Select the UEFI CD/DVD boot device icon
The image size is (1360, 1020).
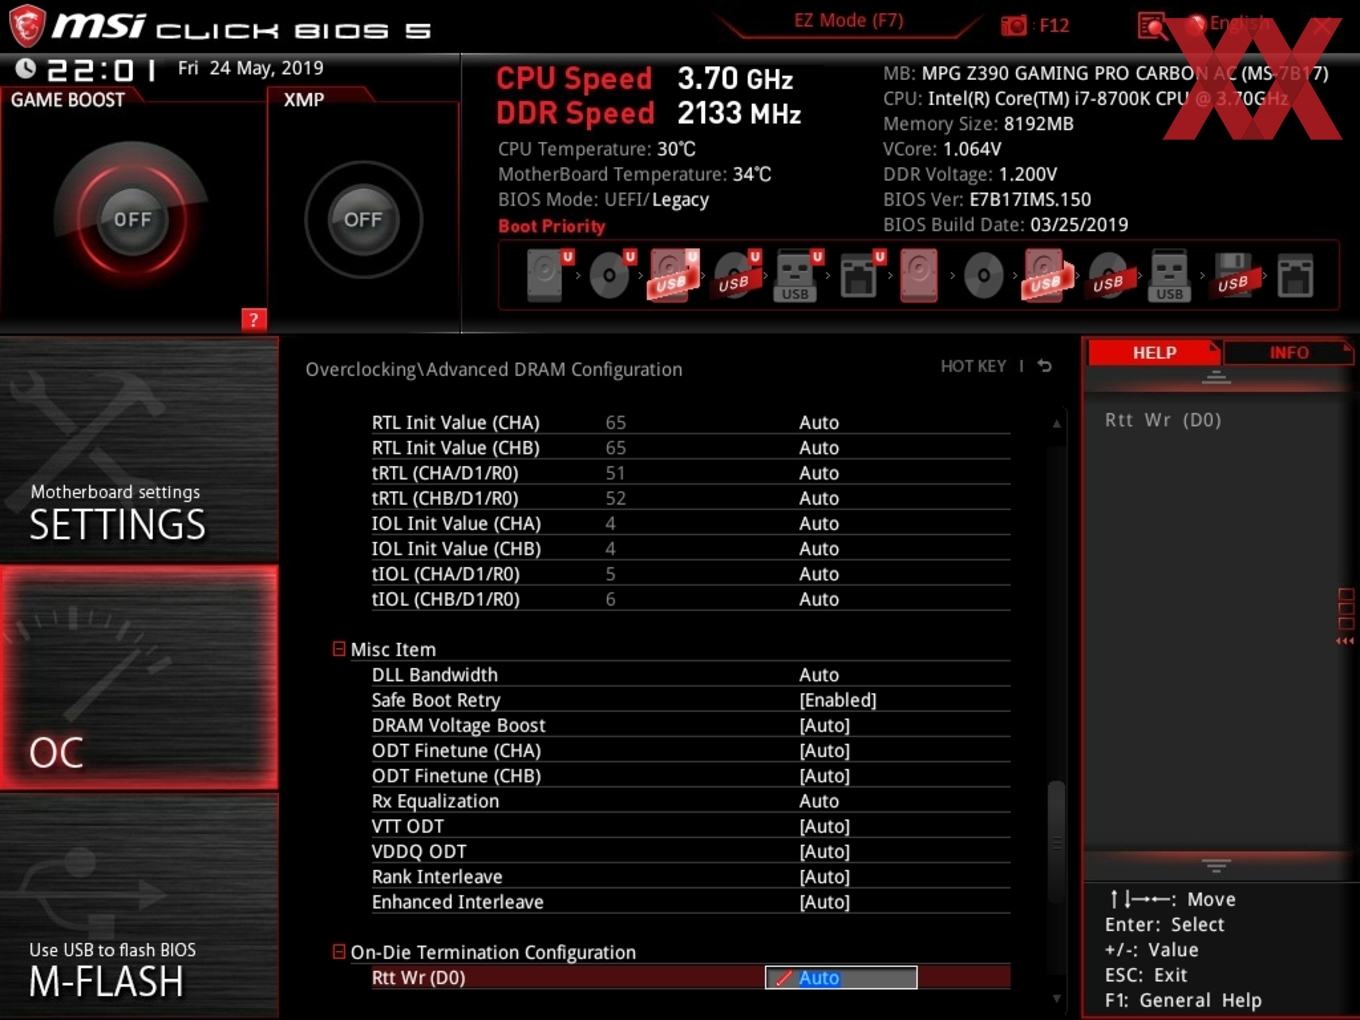[x=610, y=275]
